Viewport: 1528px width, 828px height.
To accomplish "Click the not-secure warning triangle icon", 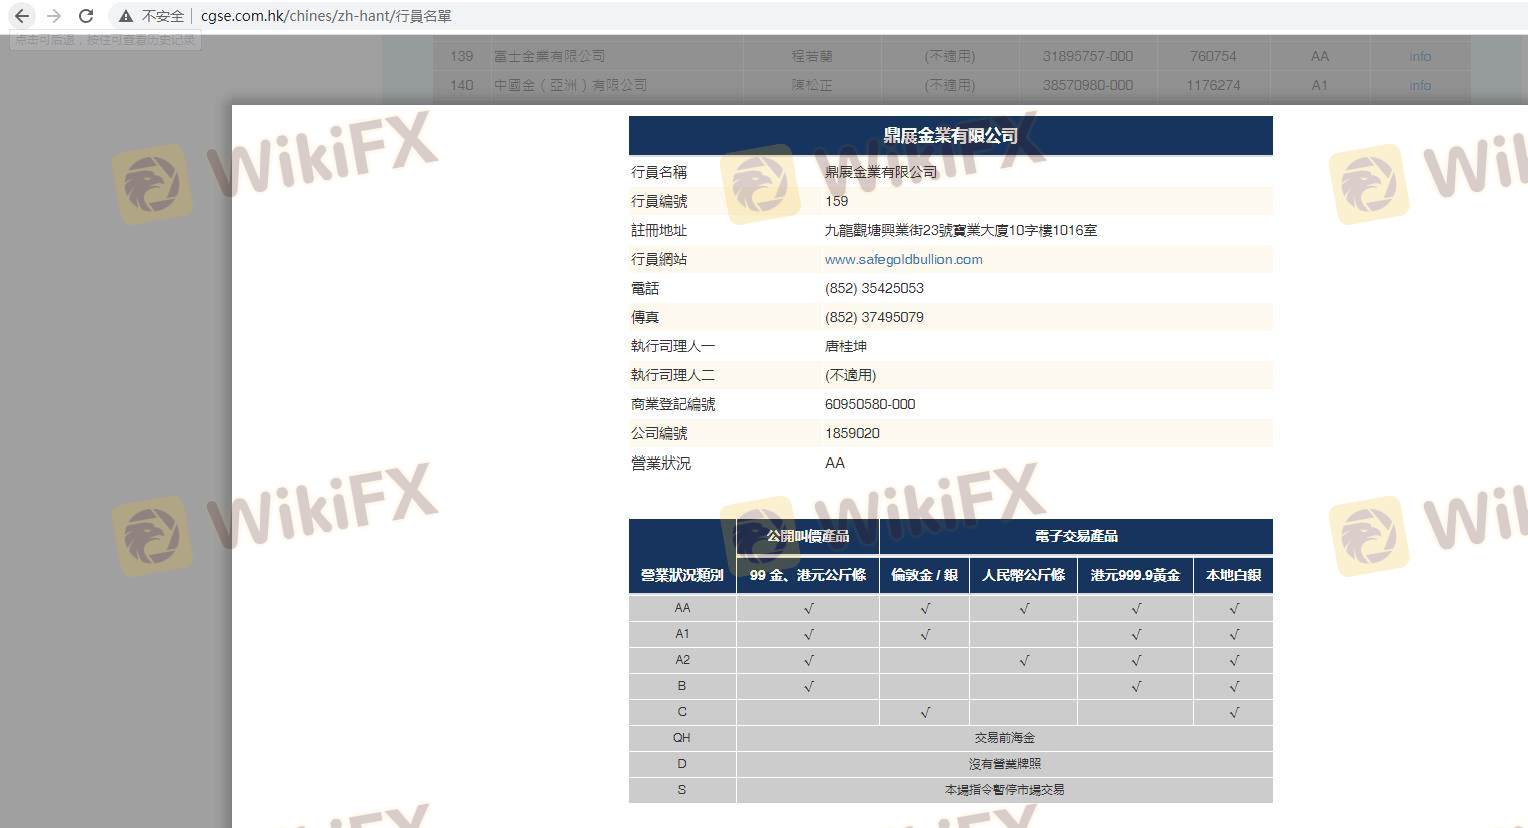I will point(125,16).
